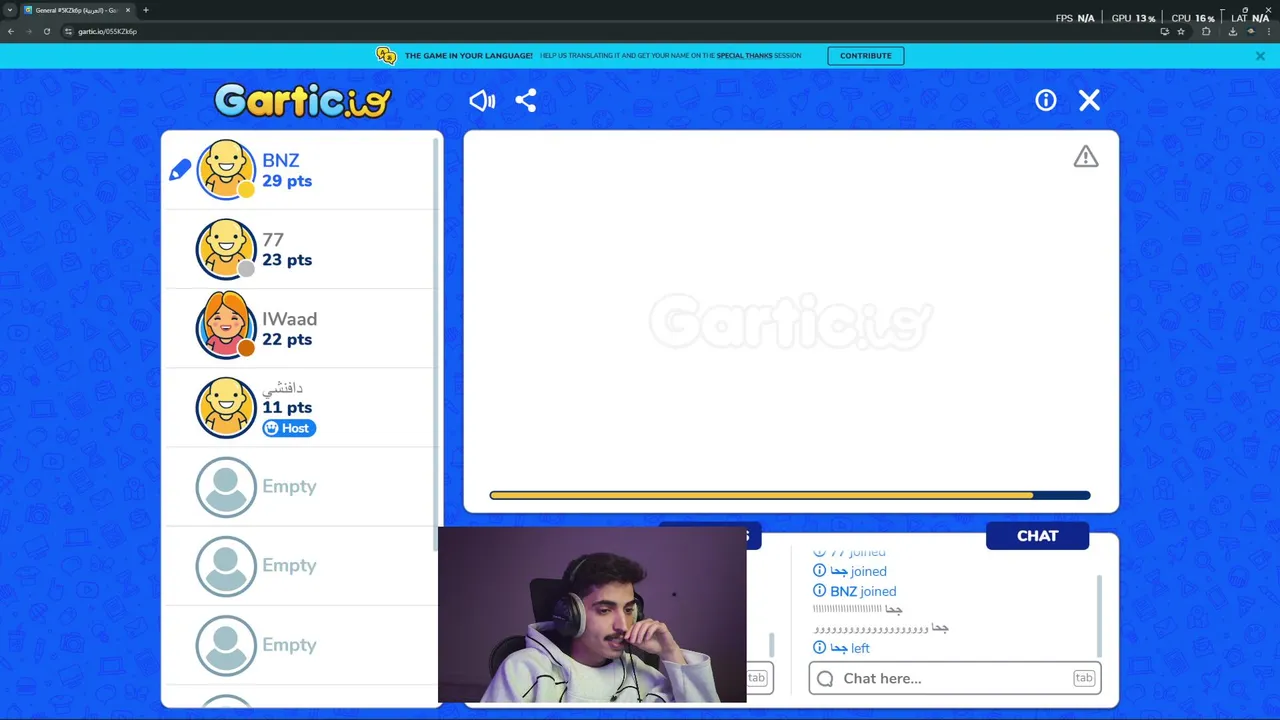Click the tab key hint in chat input

click(1084, 678)
